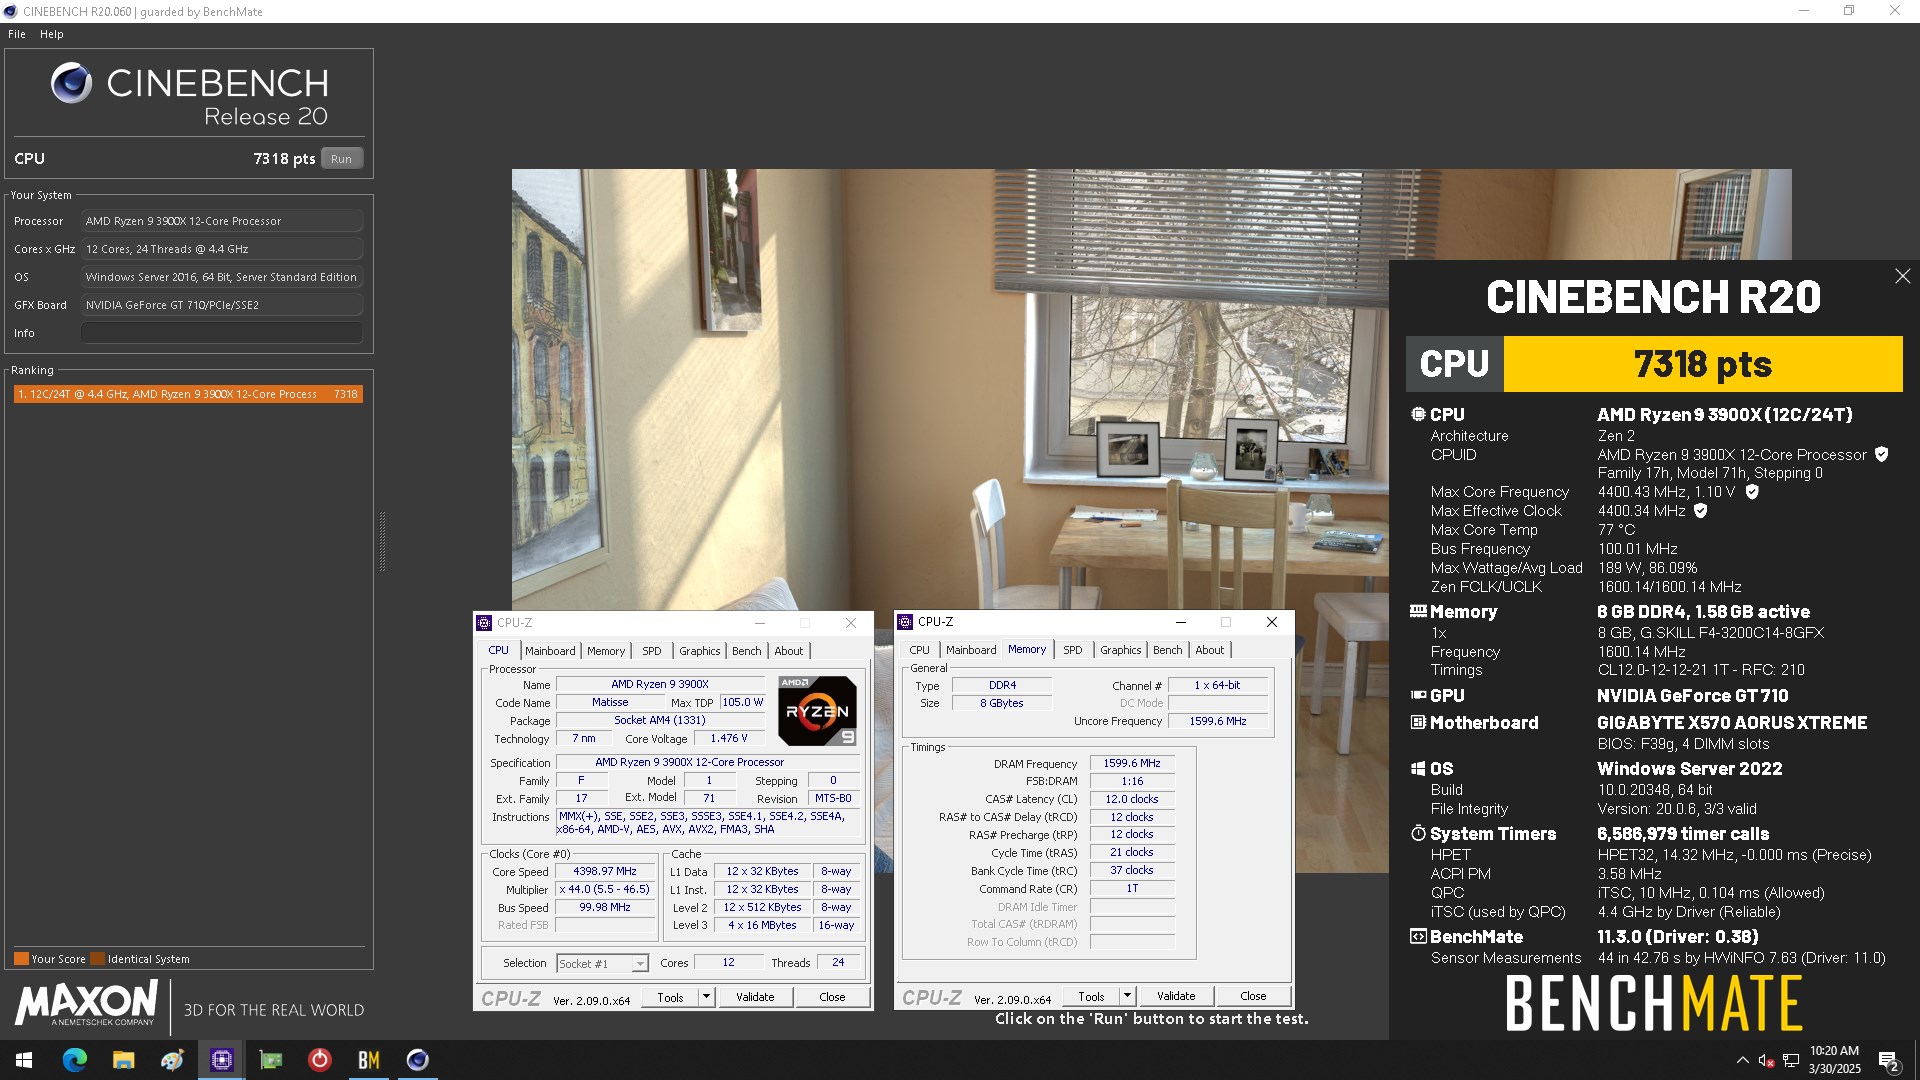Viewport: 1920px width, 1080px height.
Task: Switch to CPU-Z via its taskbar icon
Action: [221, 1060]
